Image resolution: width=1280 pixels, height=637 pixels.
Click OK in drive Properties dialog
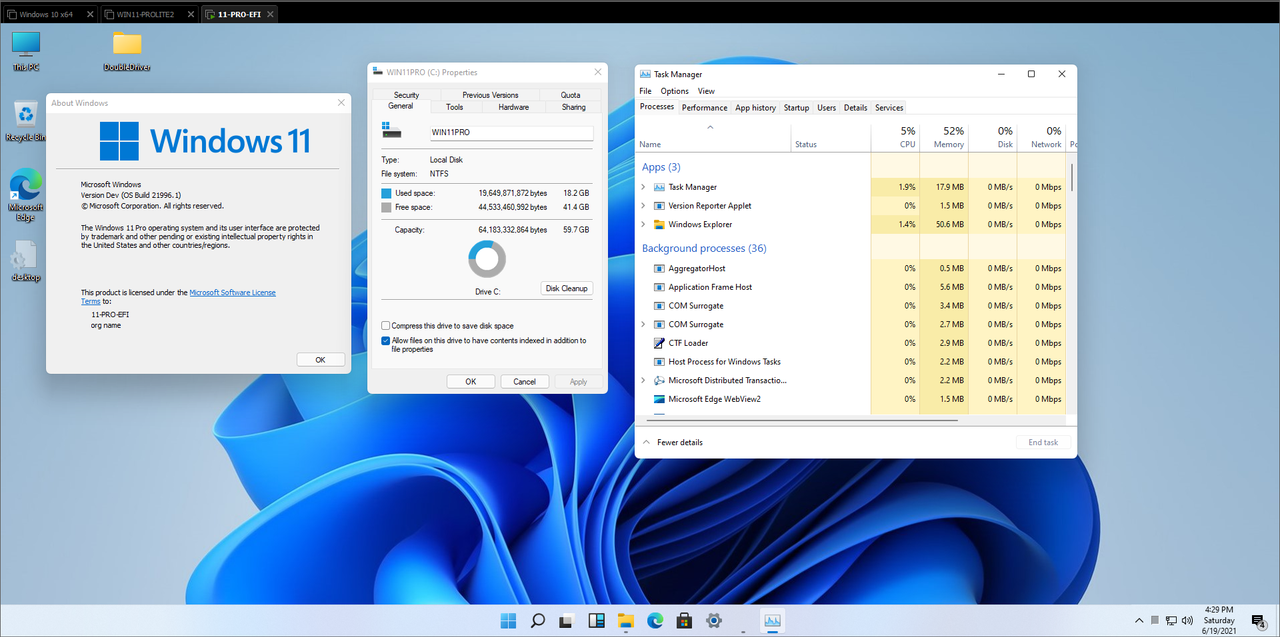click(470, 381)
